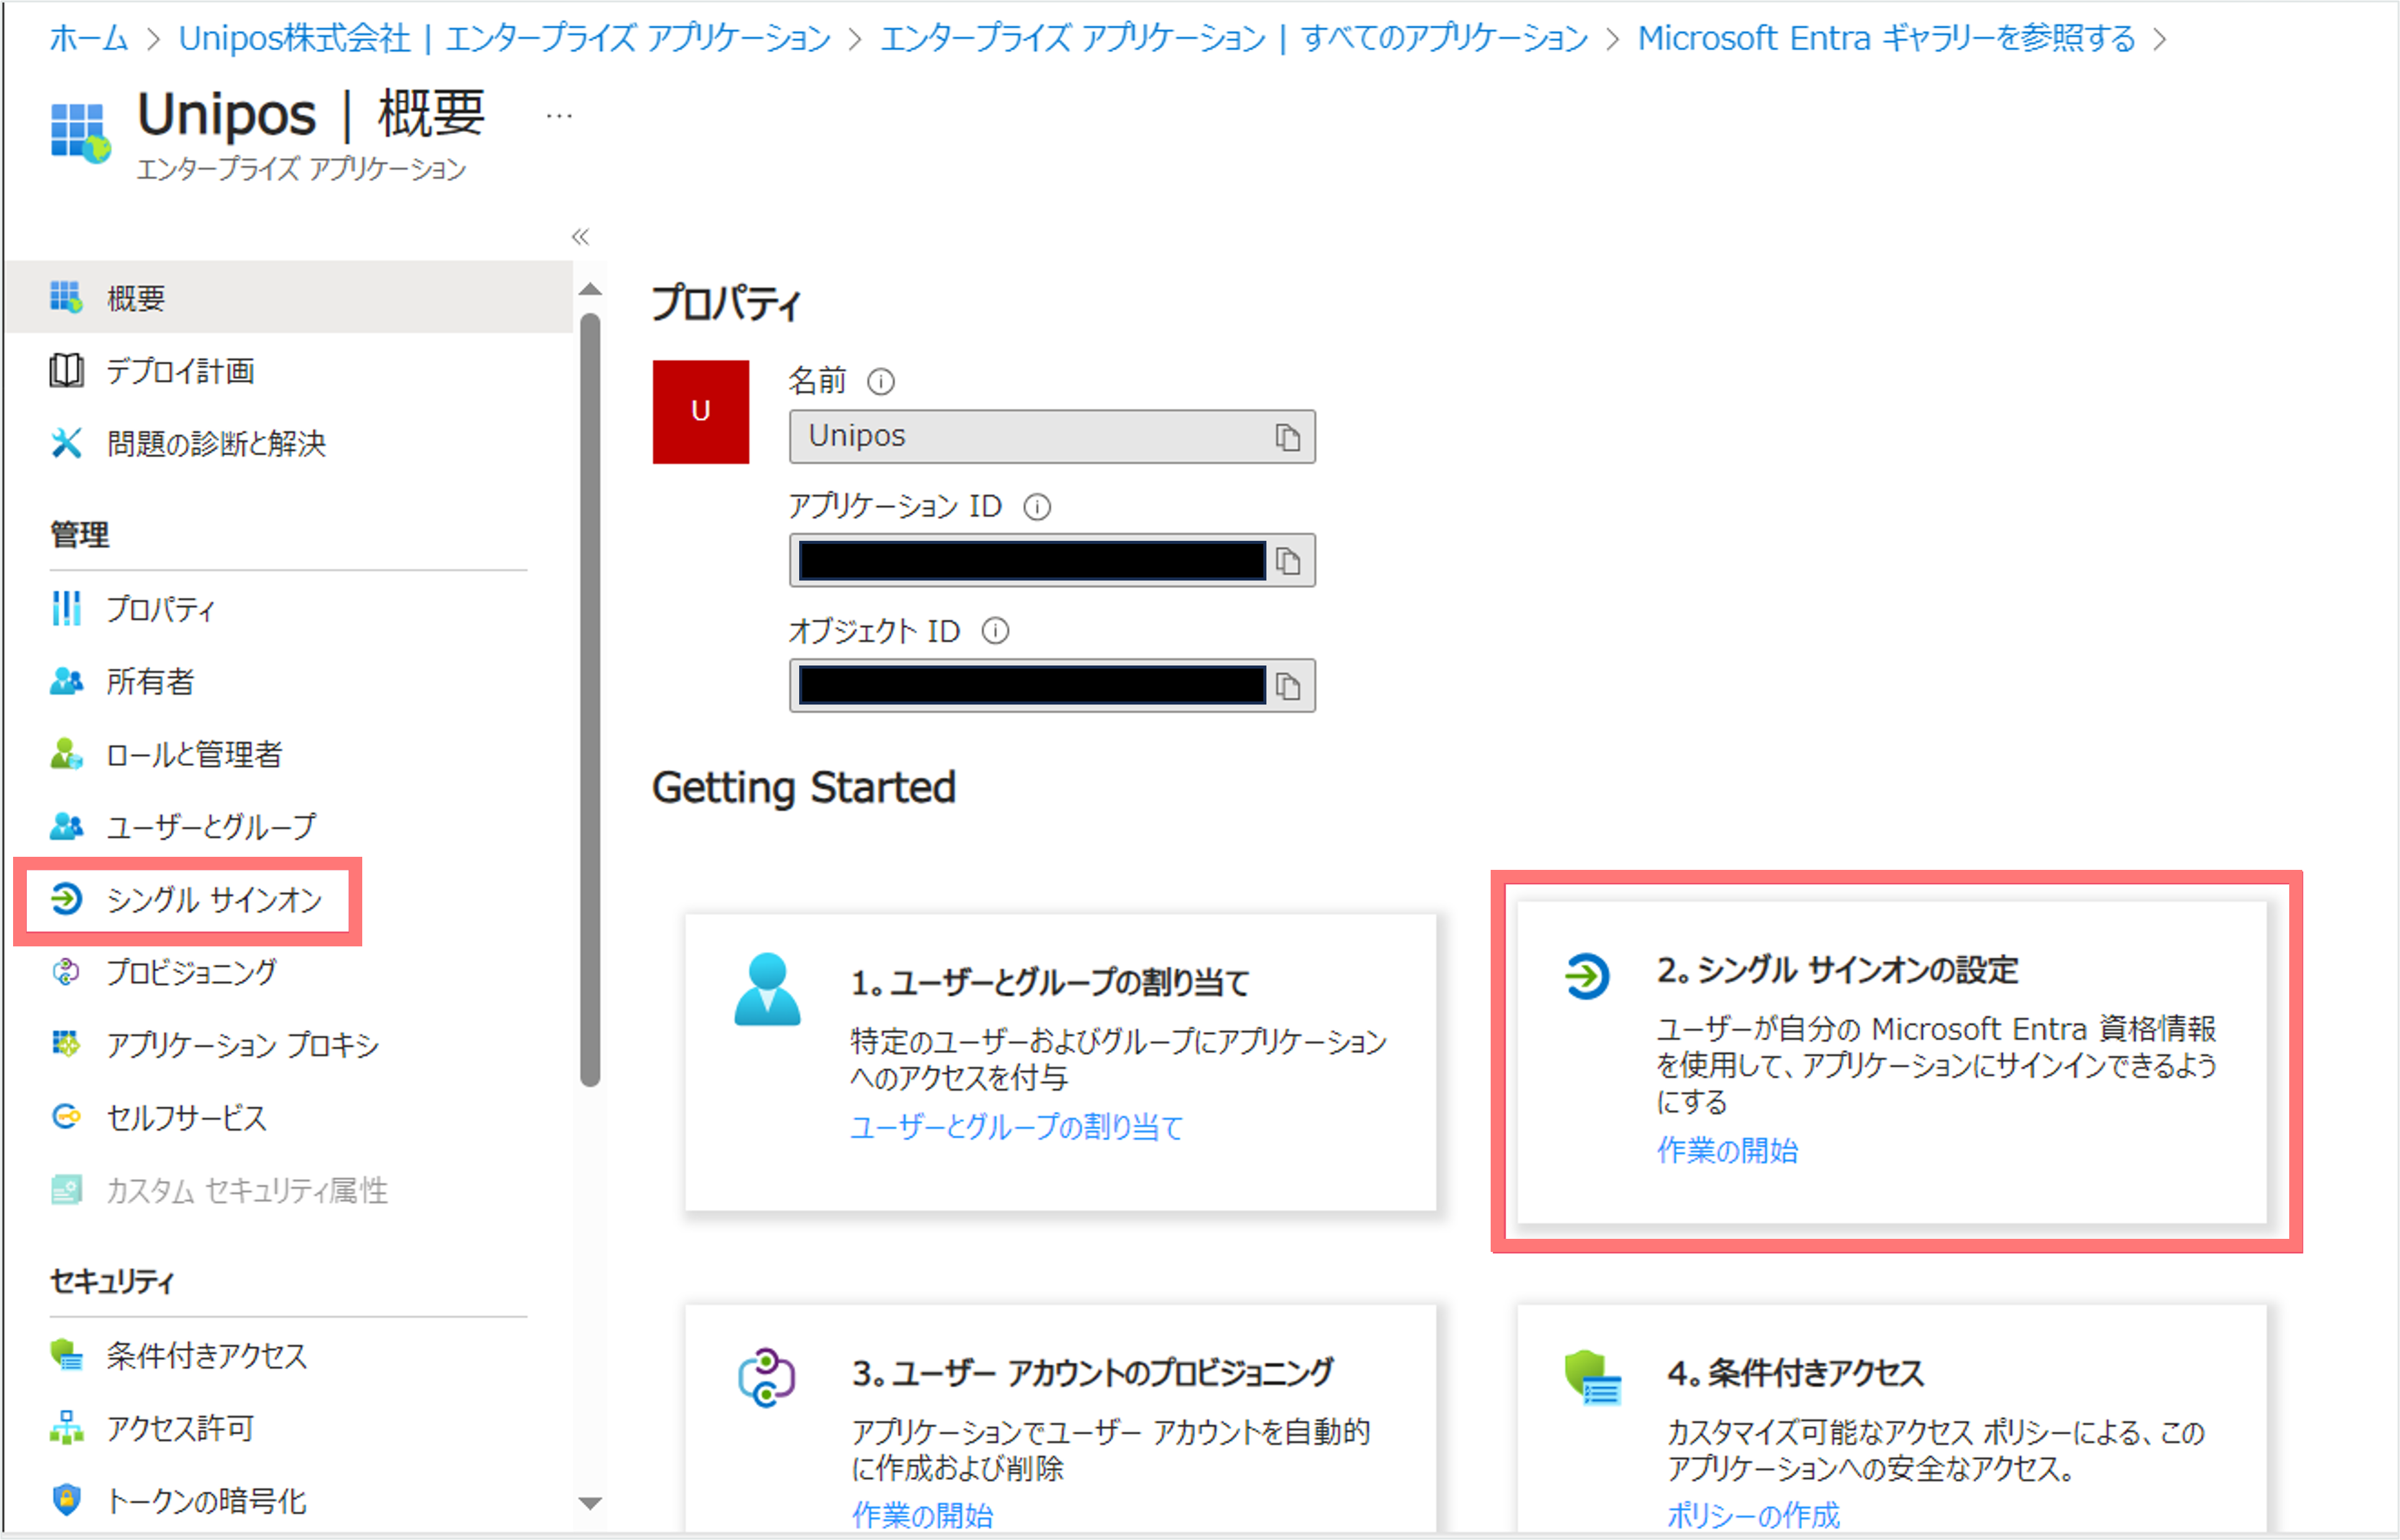
Task: Click the 概要 grid icon in sidebar
Action: pyautogui.click(x=66, y=297)
